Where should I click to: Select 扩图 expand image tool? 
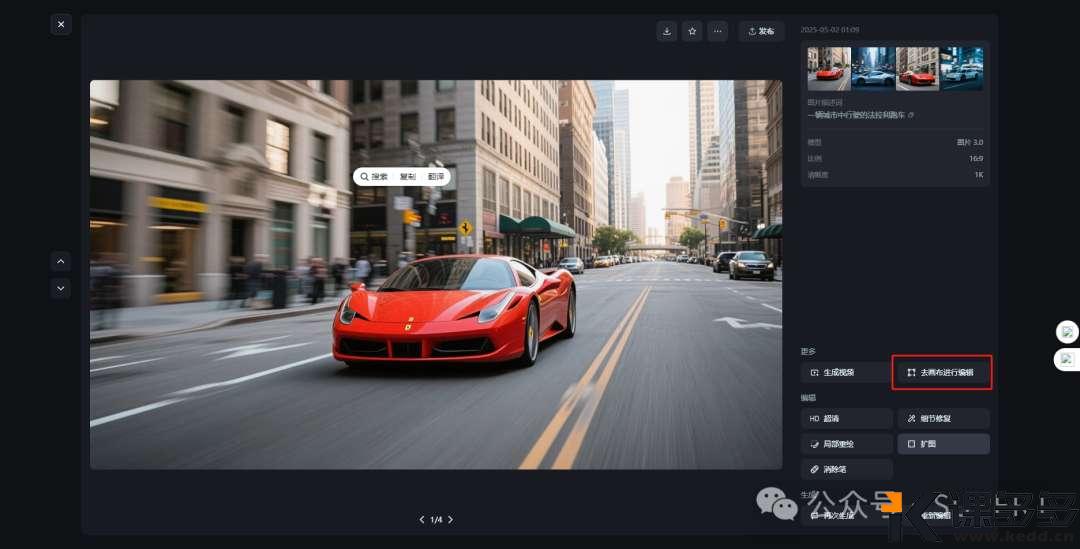943,443
